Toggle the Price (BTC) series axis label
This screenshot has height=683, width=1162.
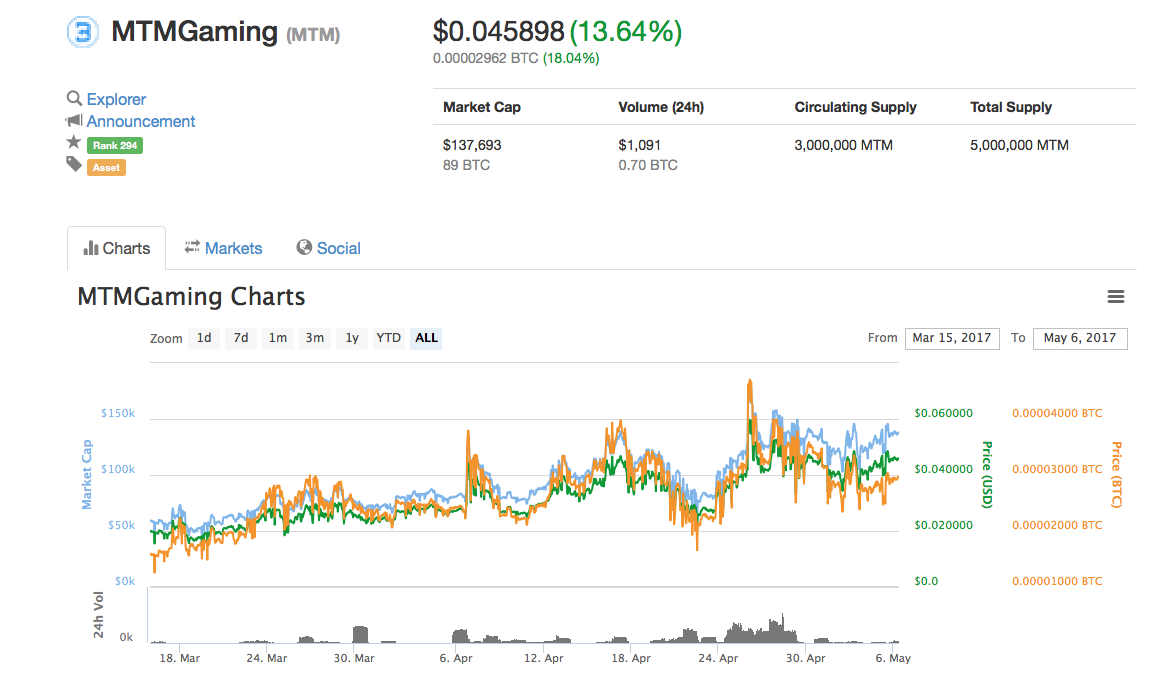tap(1116, 474)
